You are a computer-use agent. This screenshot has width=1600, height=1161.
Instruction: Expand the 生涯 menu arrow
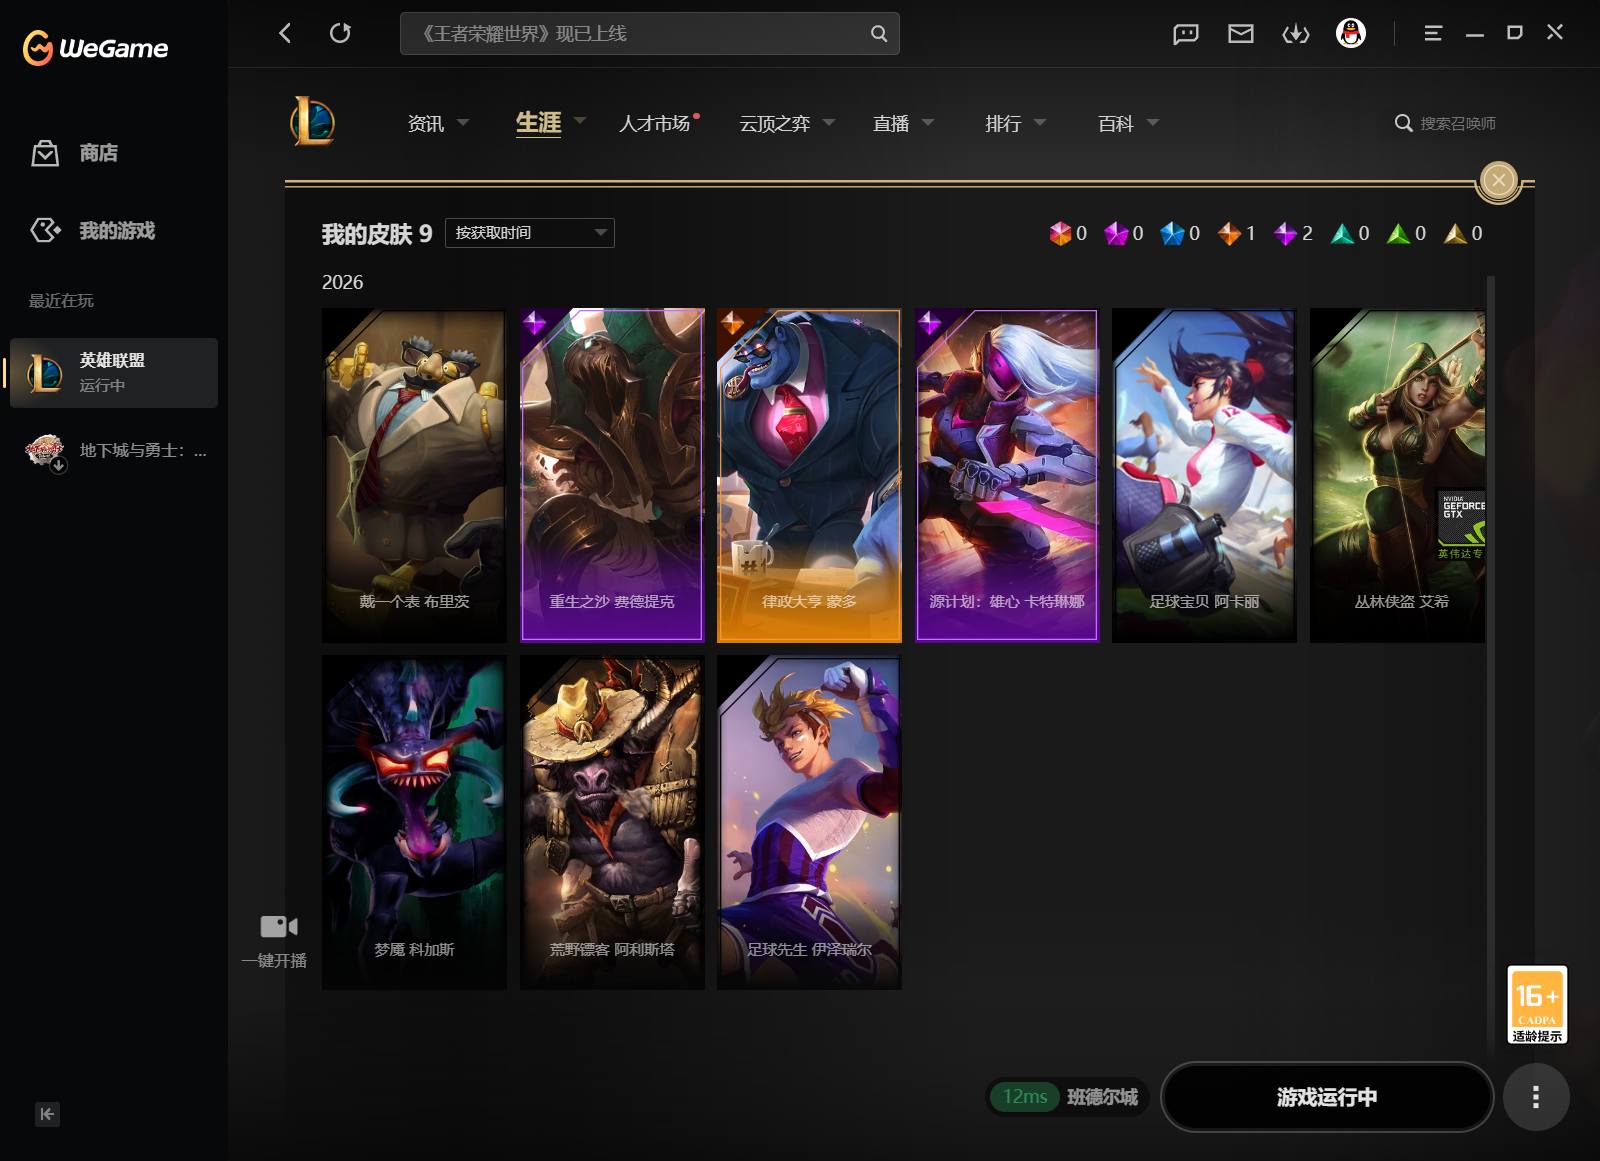click(579, 121)
